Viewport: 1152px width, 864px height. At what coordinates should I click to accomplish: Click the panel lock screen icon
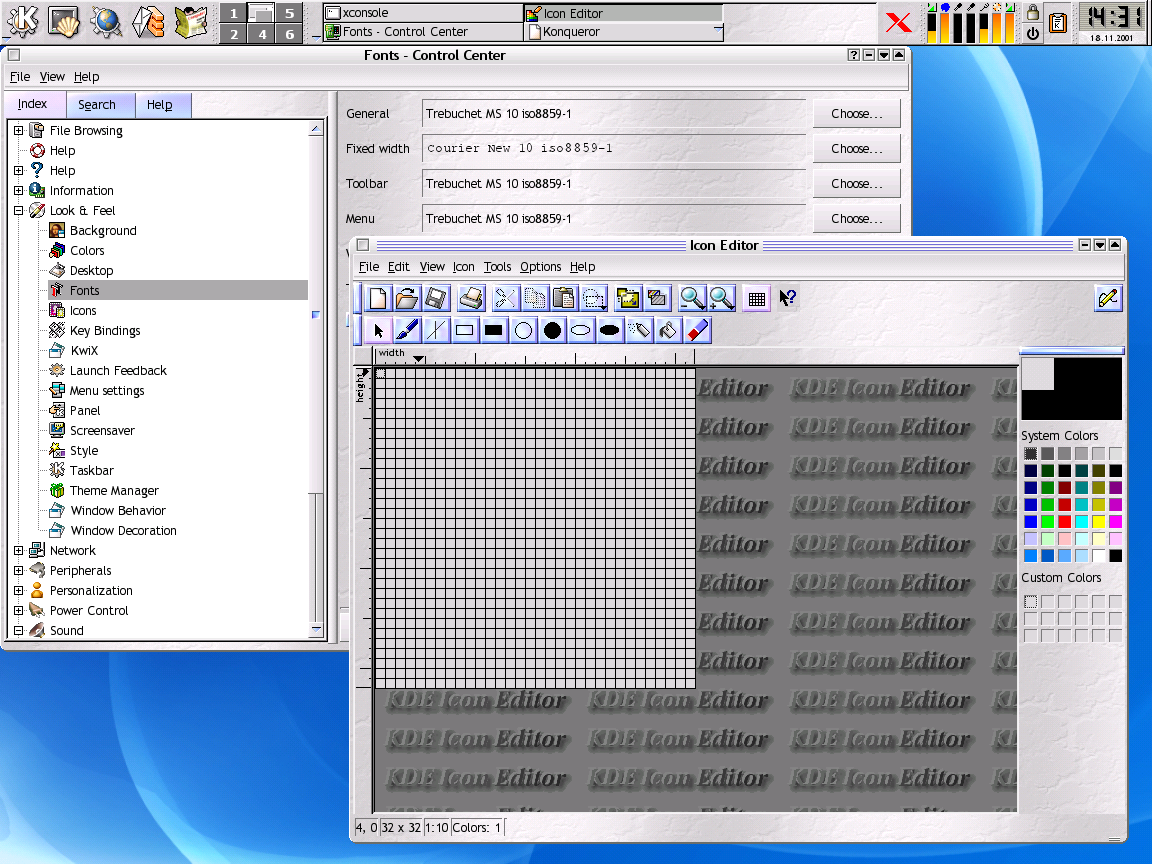click(x=1033, y=12)
